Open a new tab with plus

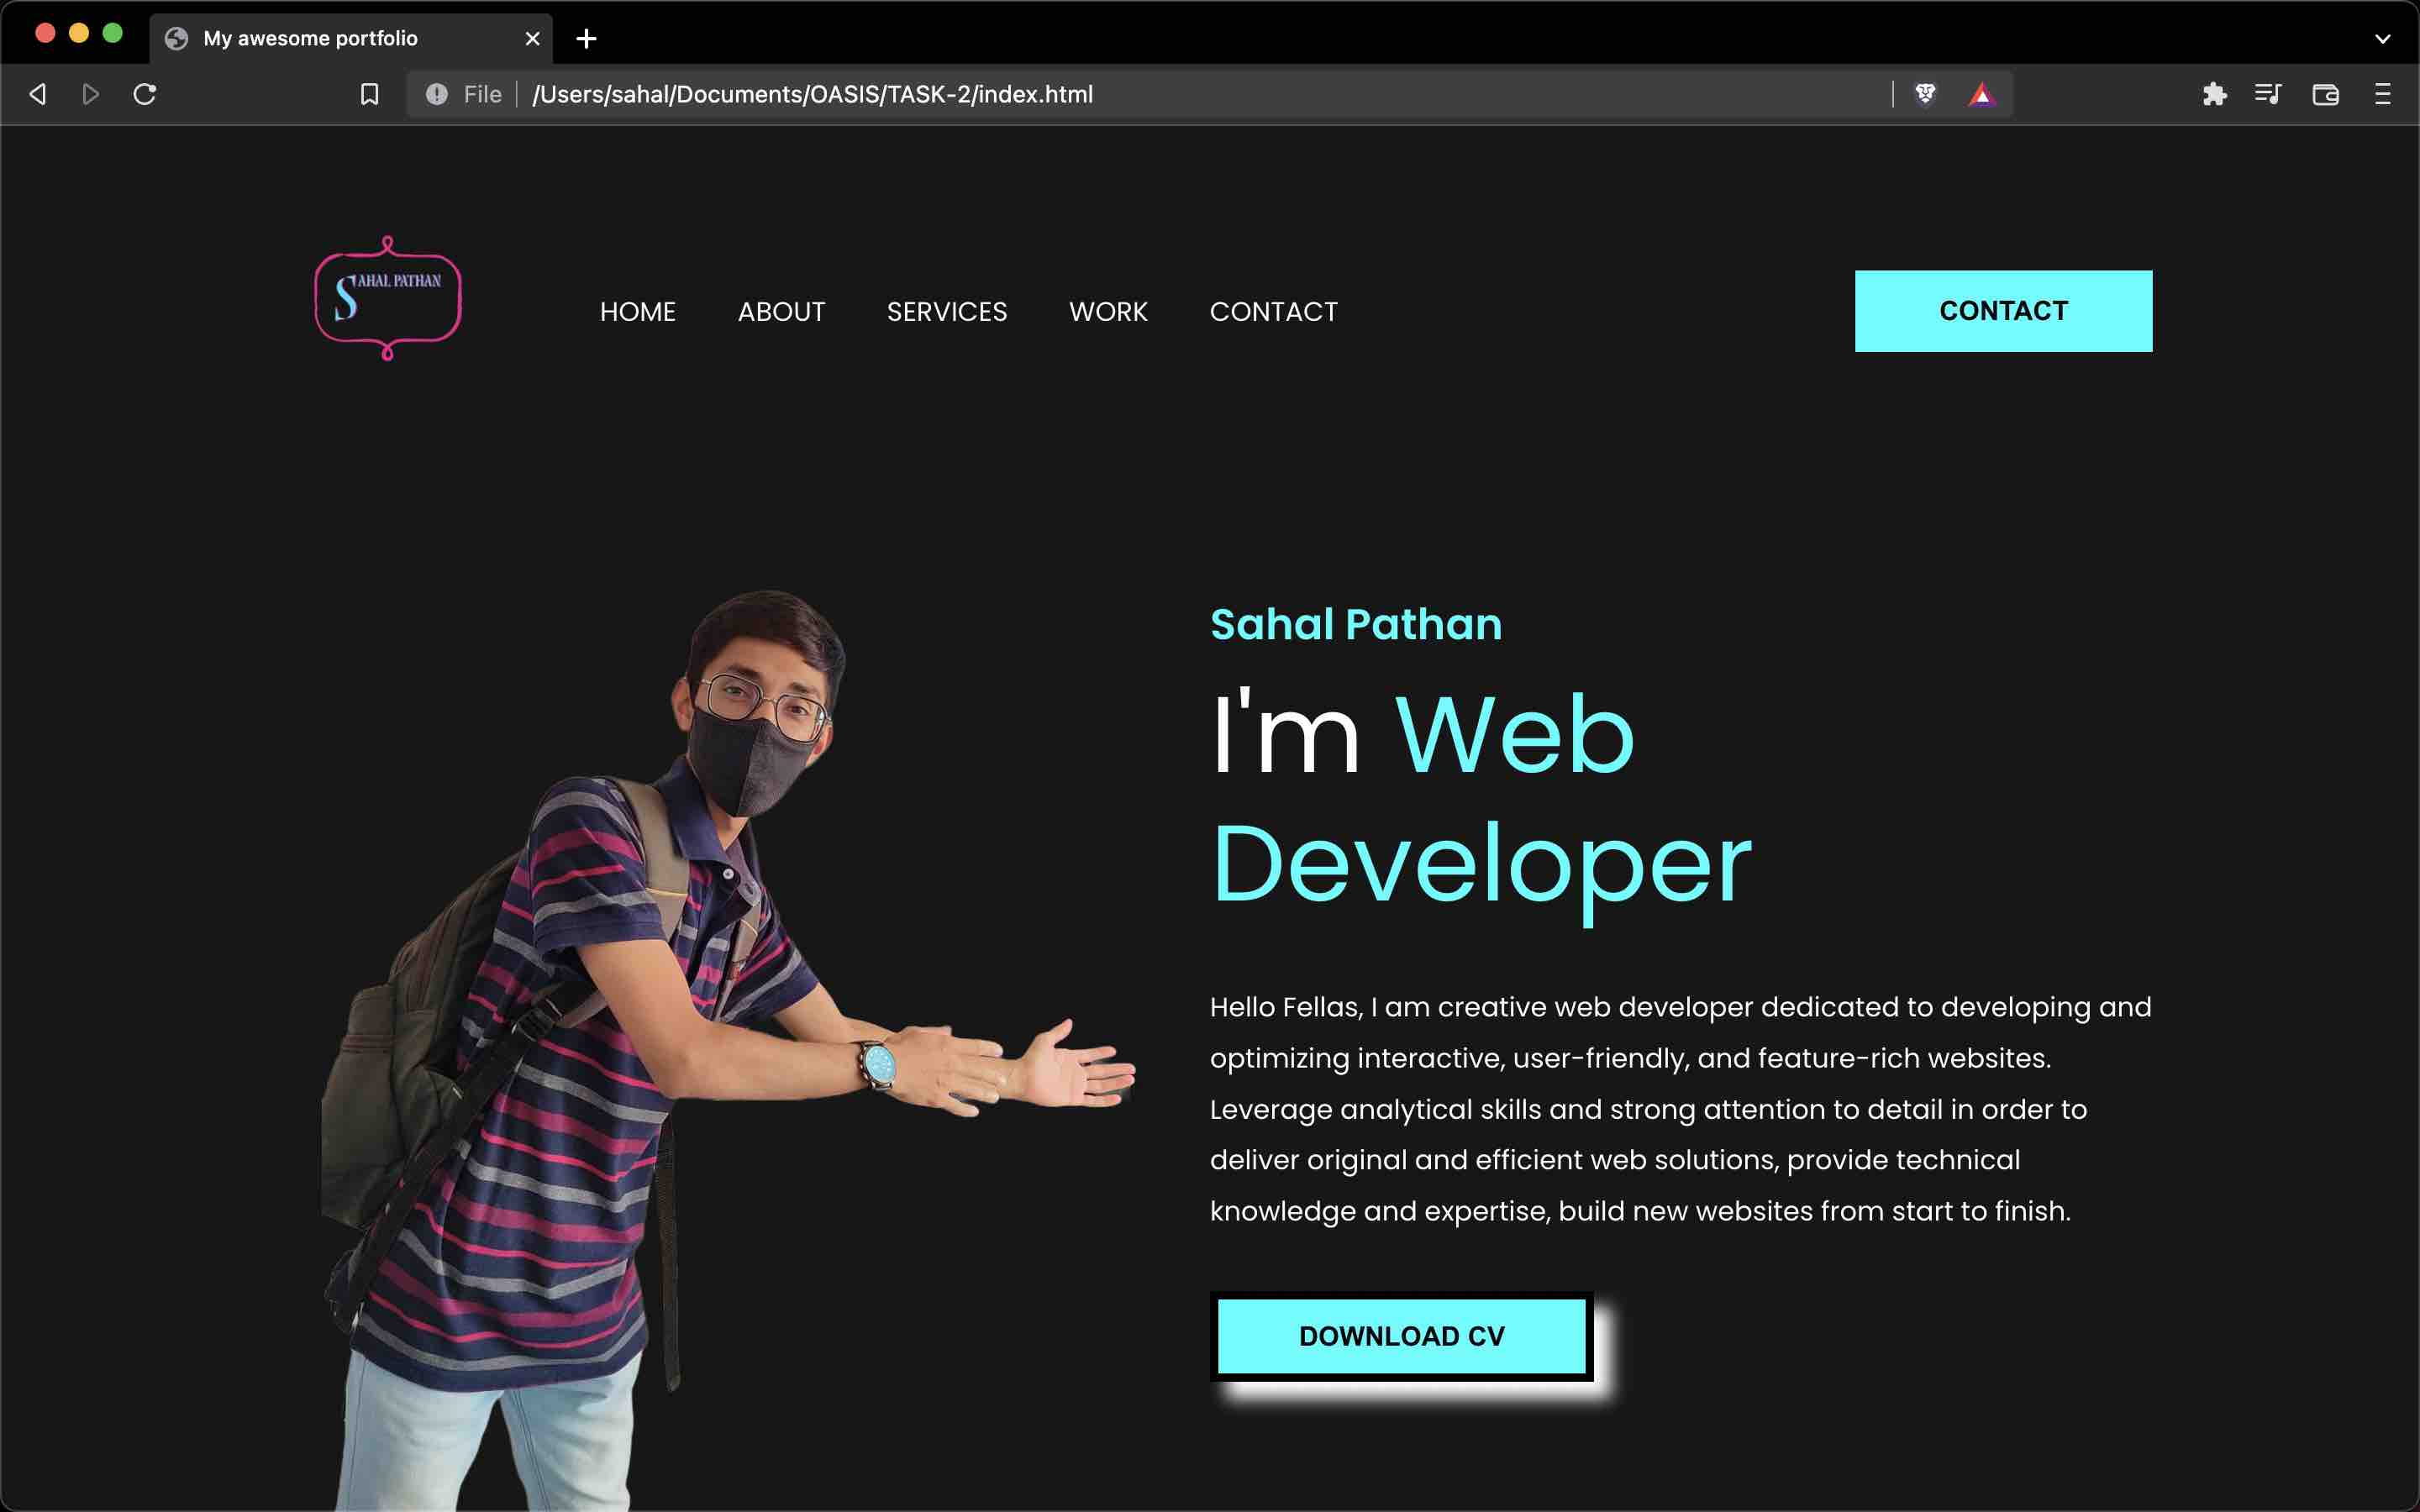[x=587, y=39]
